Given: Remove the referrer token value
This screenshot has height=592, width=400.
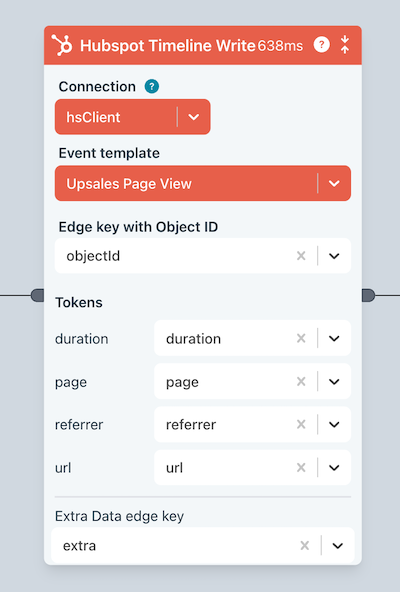Looking at the screenshot, I should 301,424.
